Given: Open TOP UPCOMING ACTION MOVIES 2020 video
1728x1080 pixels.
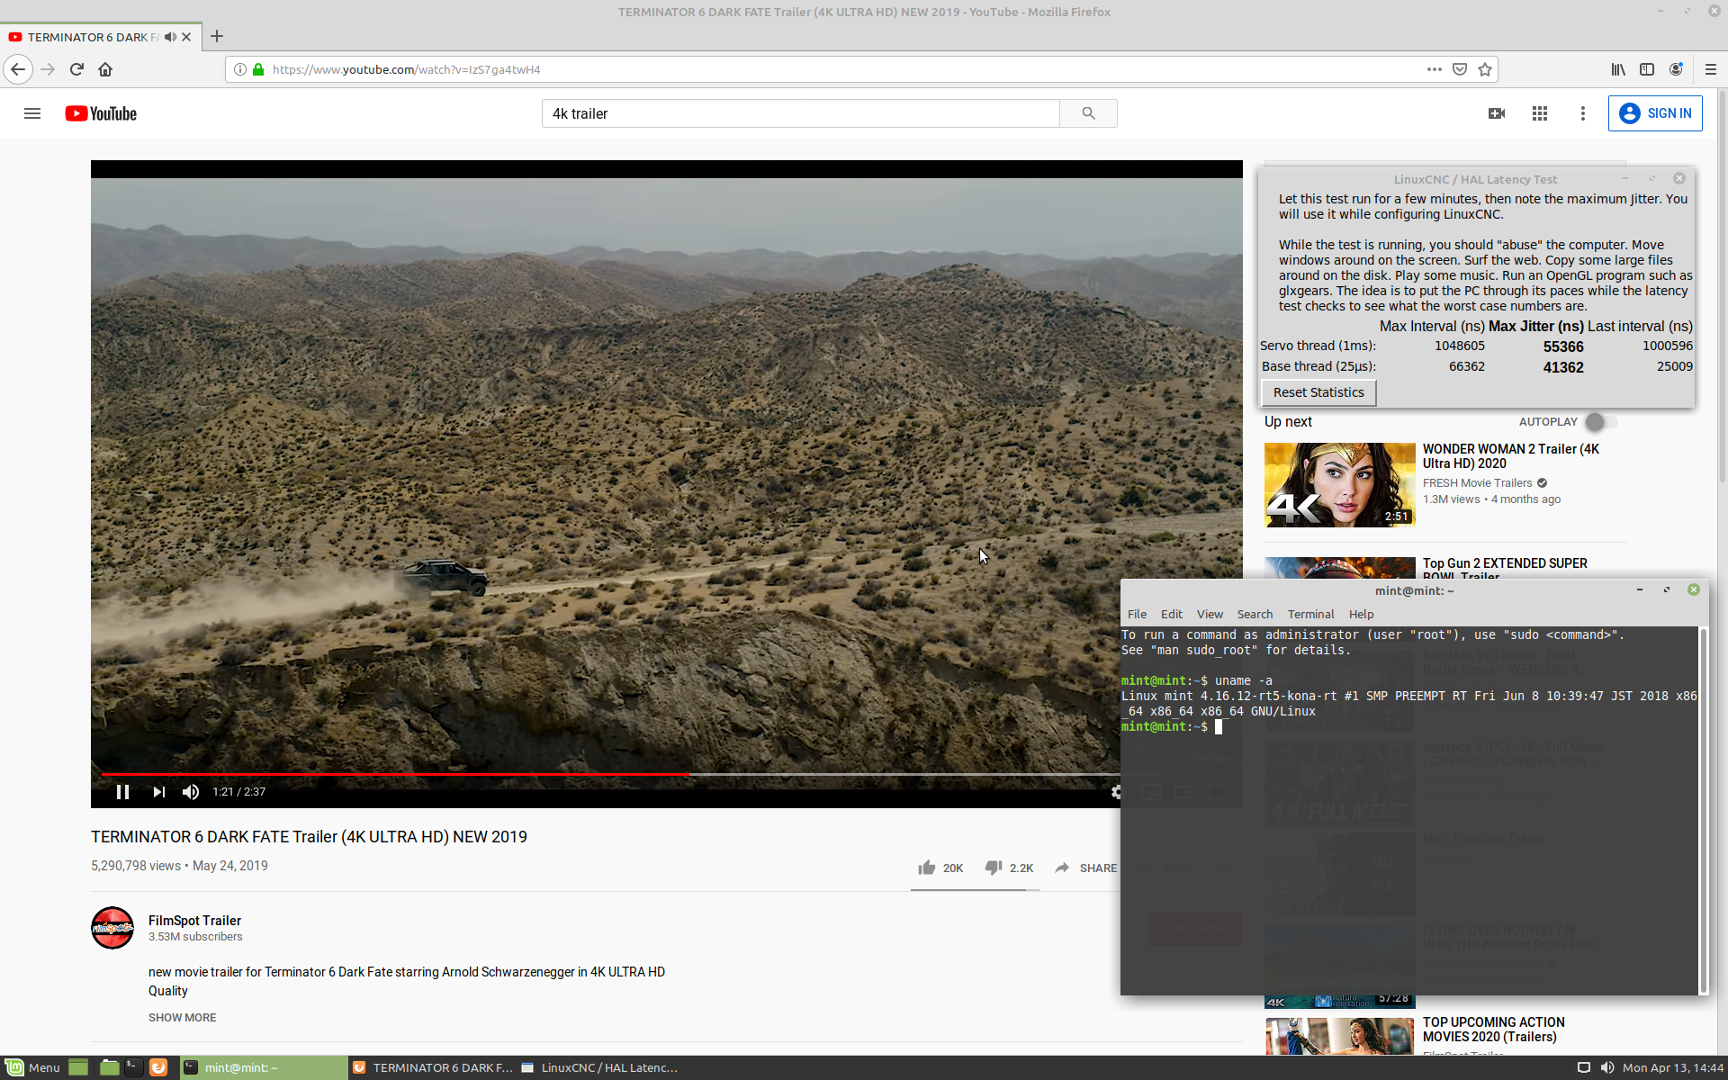Looking at the screenshot, I should (1493, 1029).
